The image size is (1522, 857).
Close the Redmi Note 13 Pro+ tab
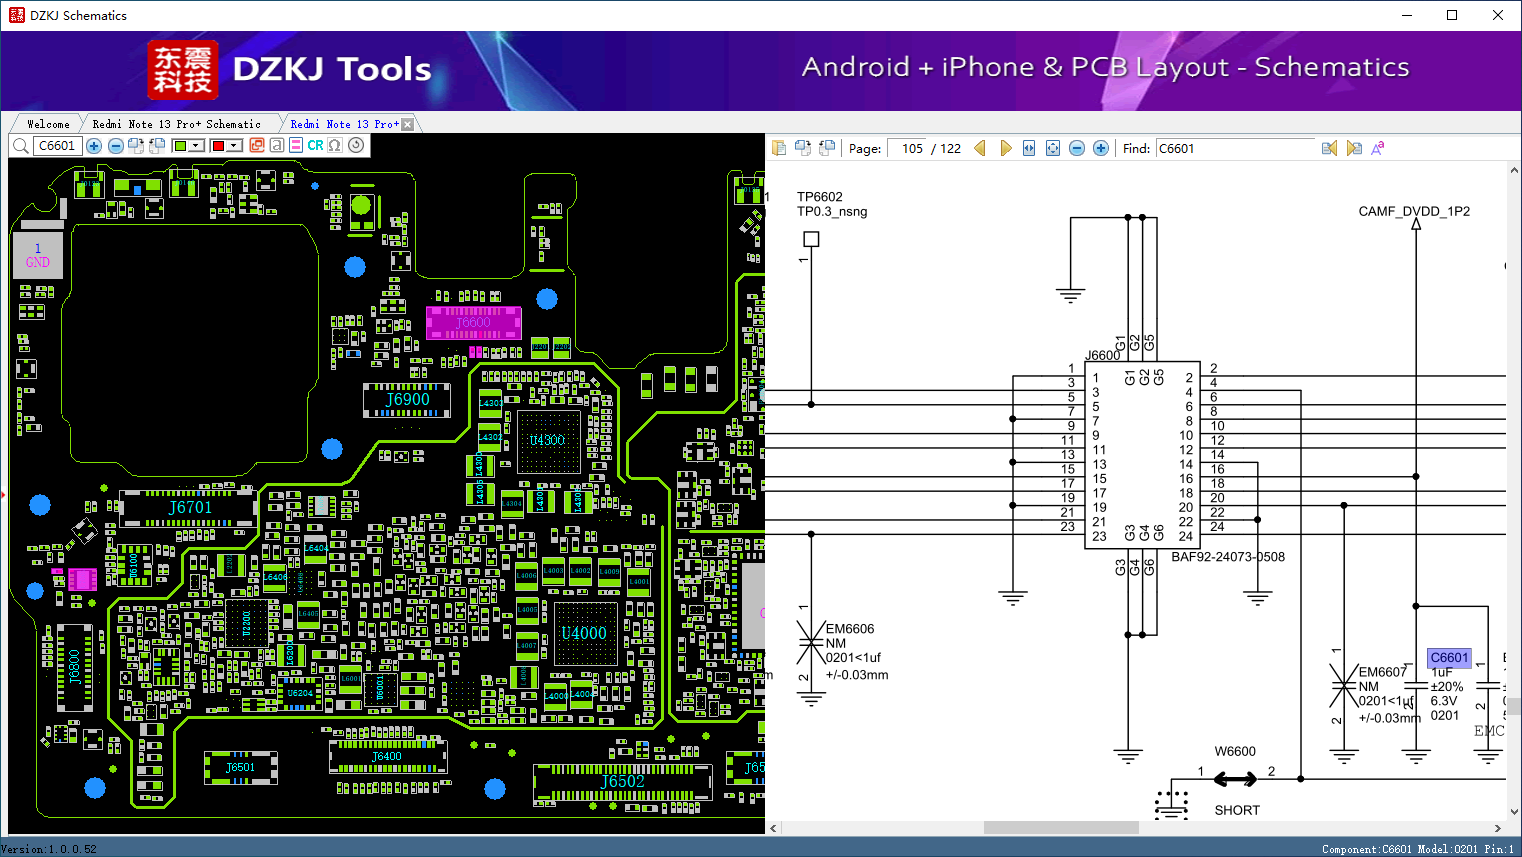(407, 125)
